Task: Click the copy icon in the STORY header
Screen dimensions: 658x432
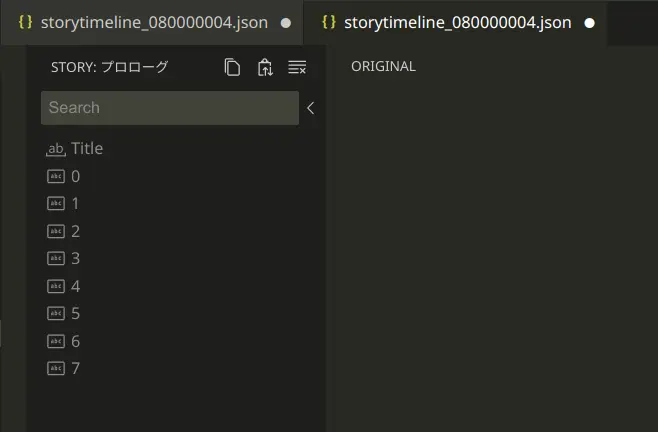Action: tap(232, 67)
